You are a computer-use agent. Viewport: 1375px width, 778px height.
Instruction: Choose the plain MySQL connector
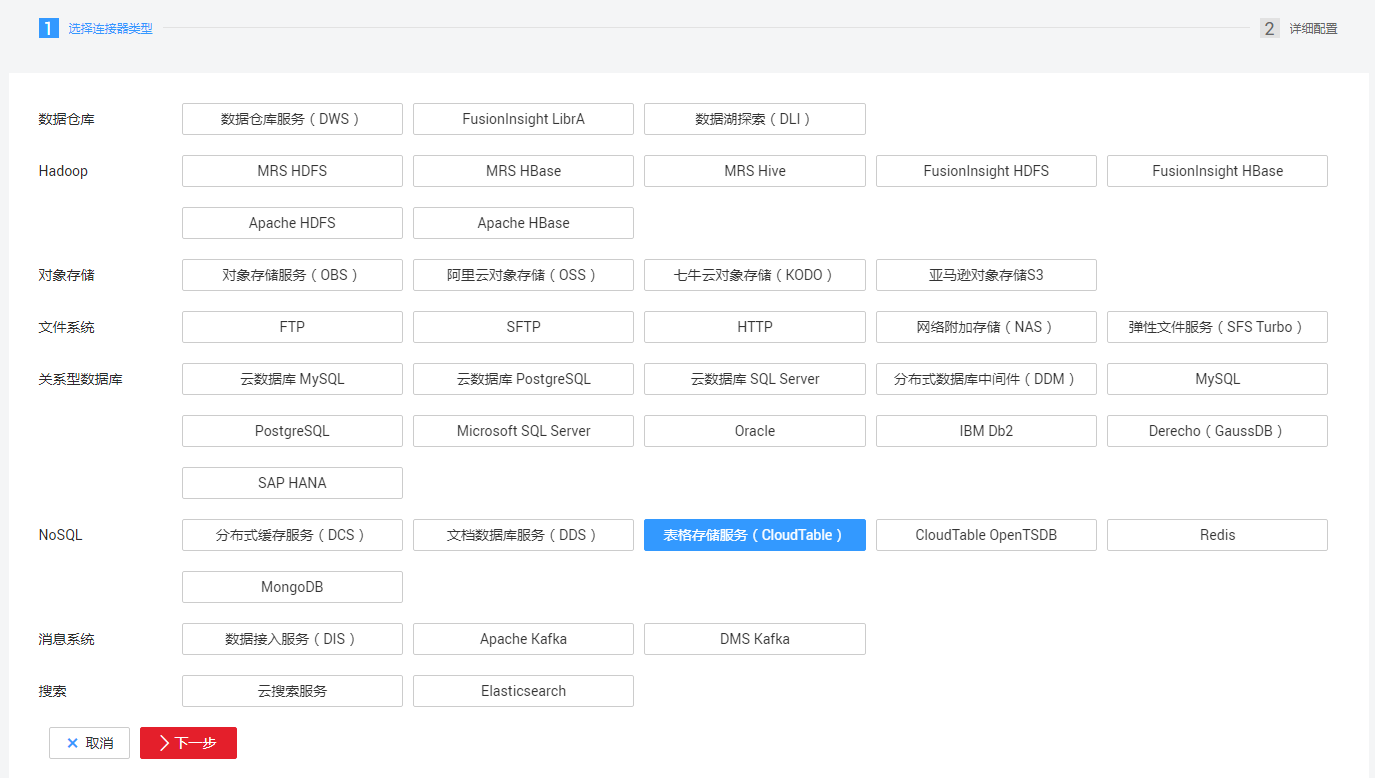coord(1217,379)
